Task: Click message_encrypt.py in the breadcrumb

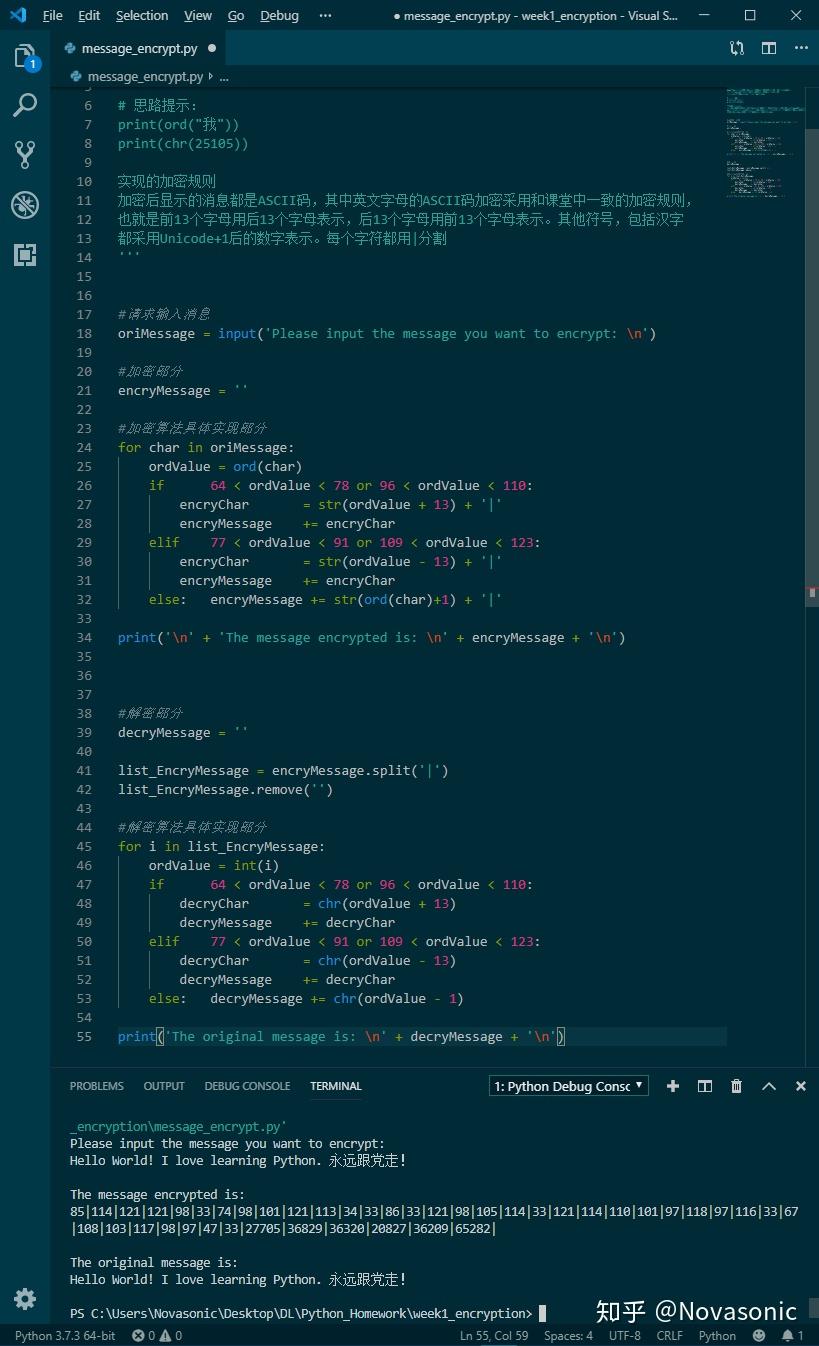Action: point(145,76)
